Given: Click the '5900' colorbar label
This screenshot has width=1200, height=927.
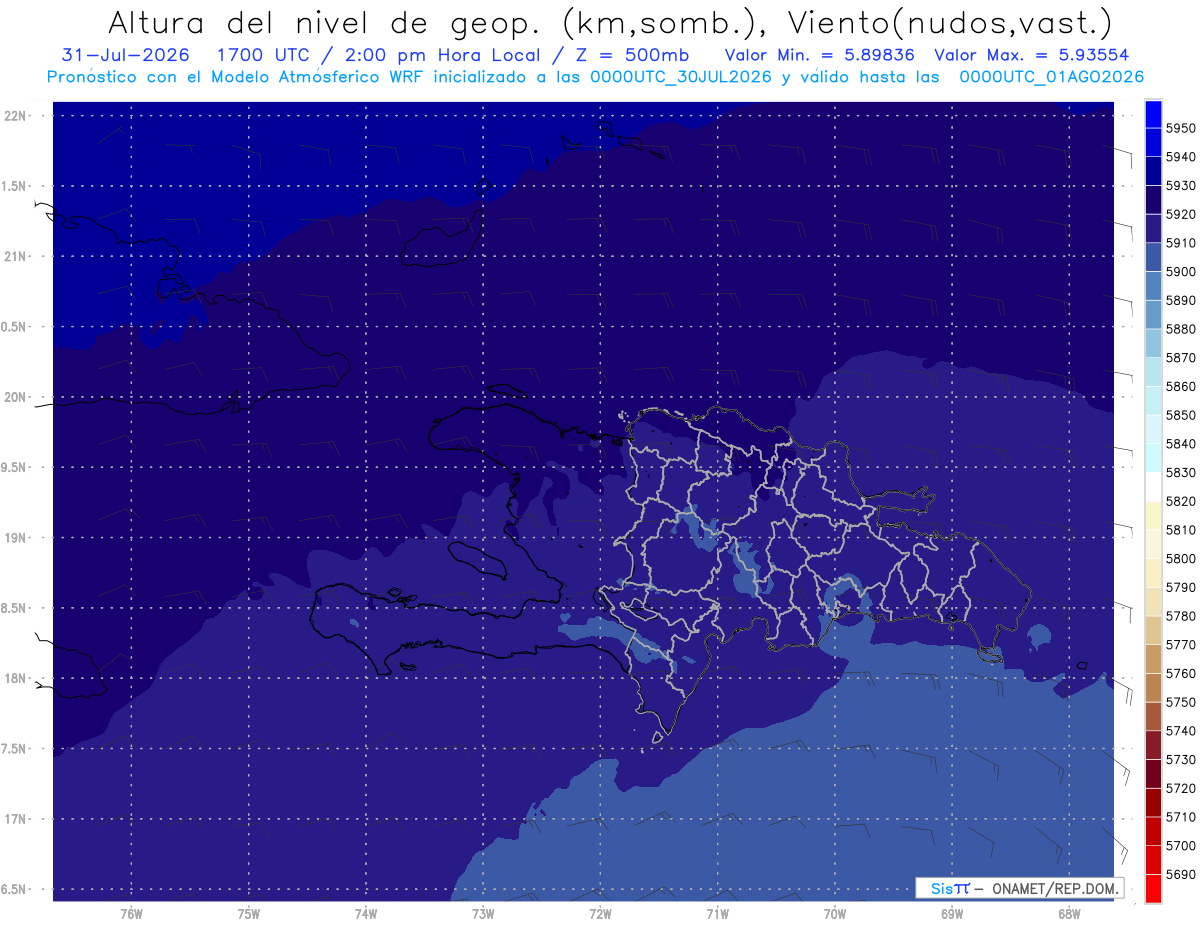Looking at the screenshot, I should point(1181,272).
